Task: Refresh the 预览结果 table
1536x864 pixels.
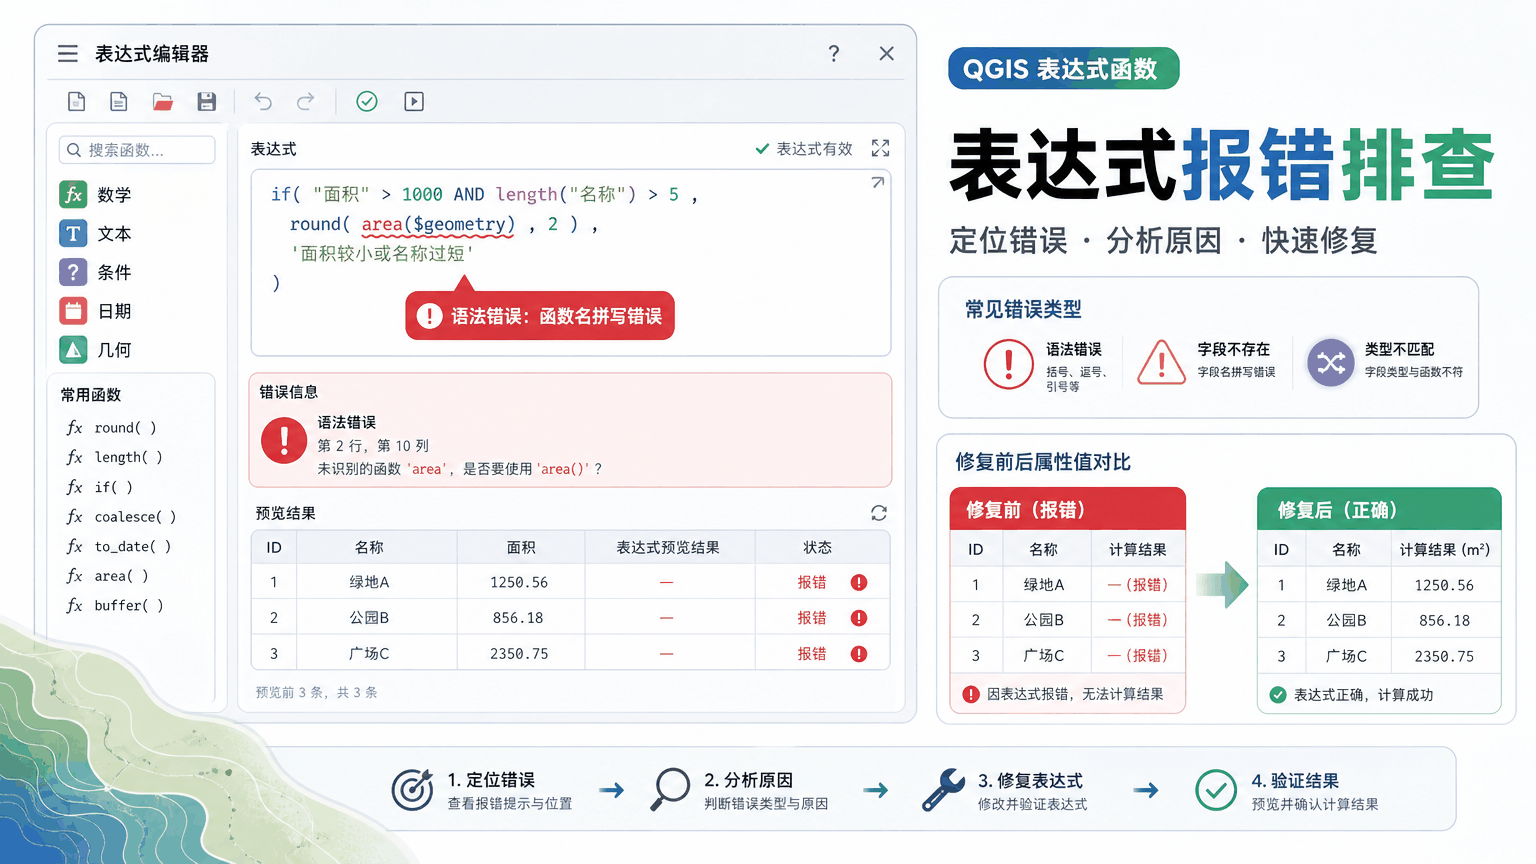Action: tap(879, 513)
